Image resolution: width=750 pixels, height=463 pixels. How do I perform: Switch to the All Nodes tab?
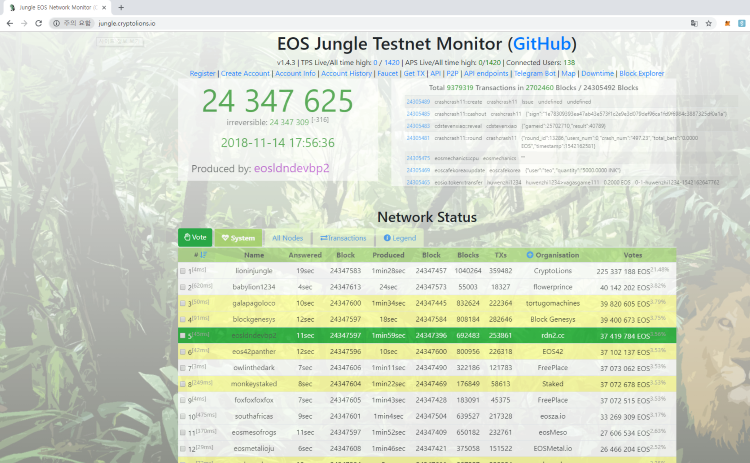click(x=287, y=238)
